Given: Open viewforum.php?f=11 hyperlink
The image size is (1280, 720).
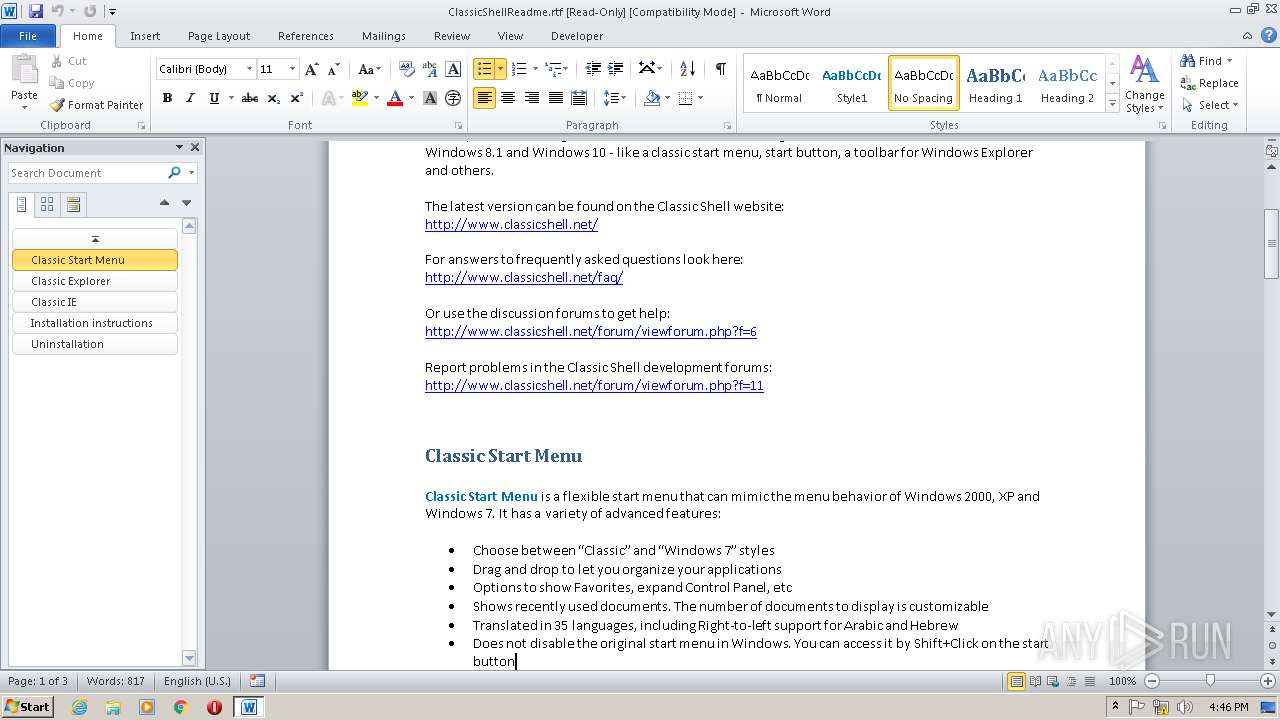Looking at the screenshot, I should [594, 385].
